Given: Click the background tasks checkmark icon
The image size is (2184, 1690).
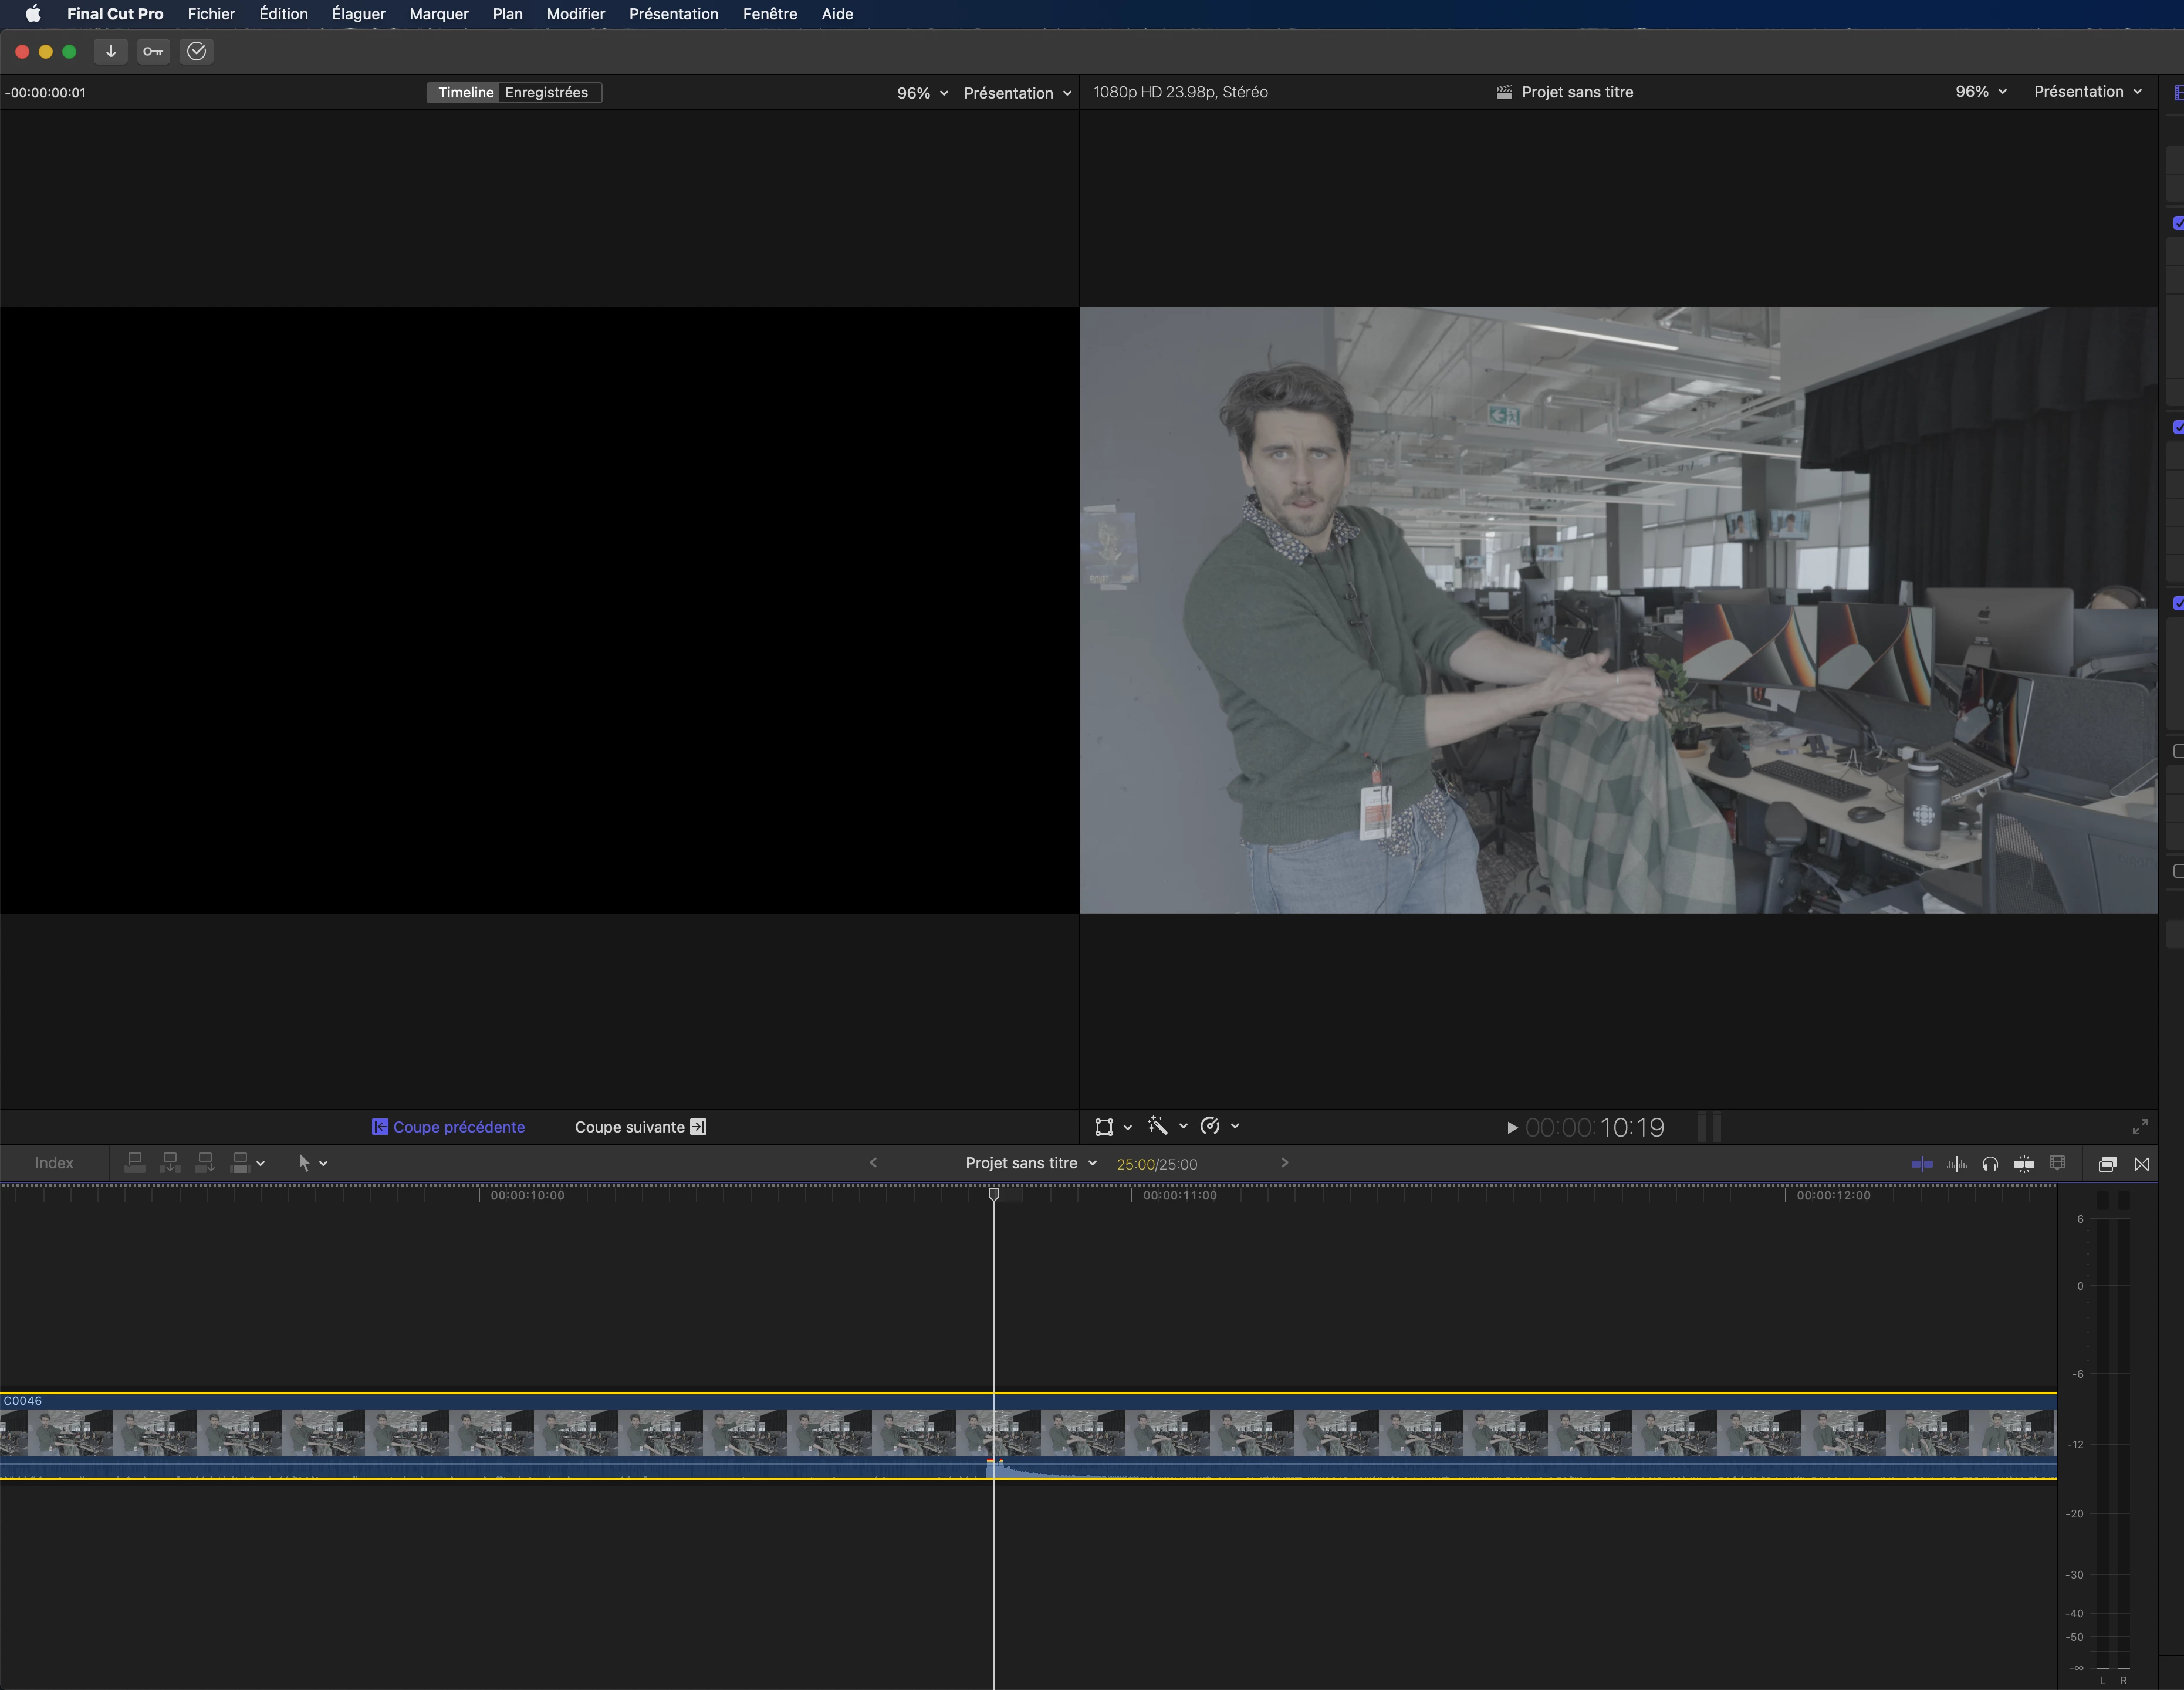Looking at the screenshot, I should [x=197, y=52].
